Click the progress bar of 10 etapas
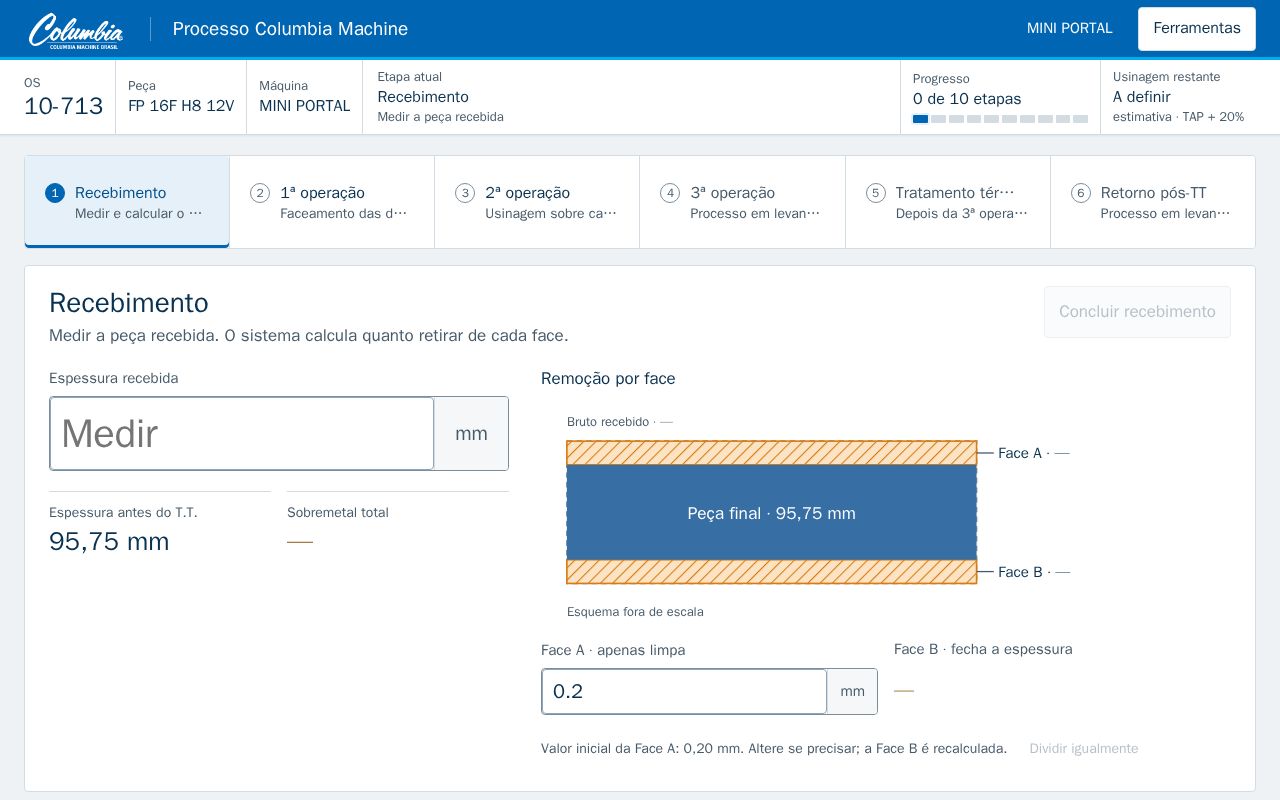 [x=1000, y=119]
